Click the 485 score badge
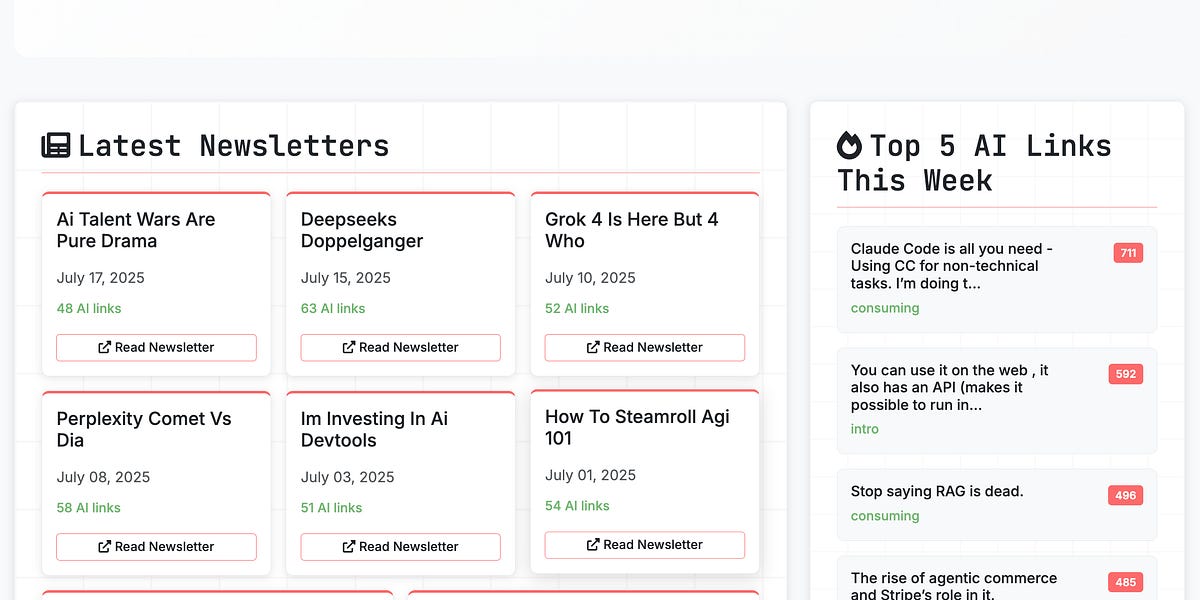 click(1126, 582)
